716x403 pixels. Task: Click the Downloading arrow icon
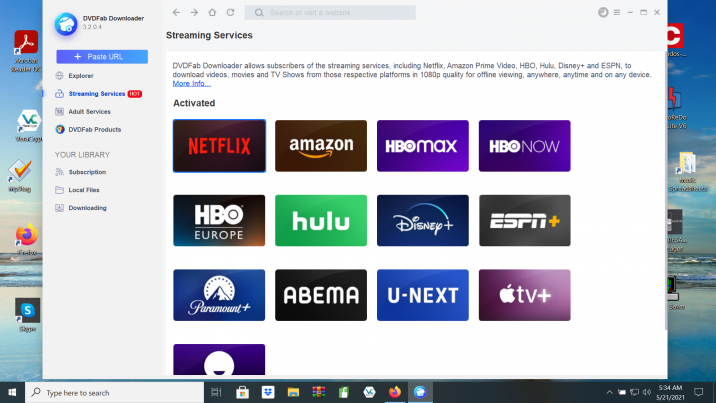(59, 208)
